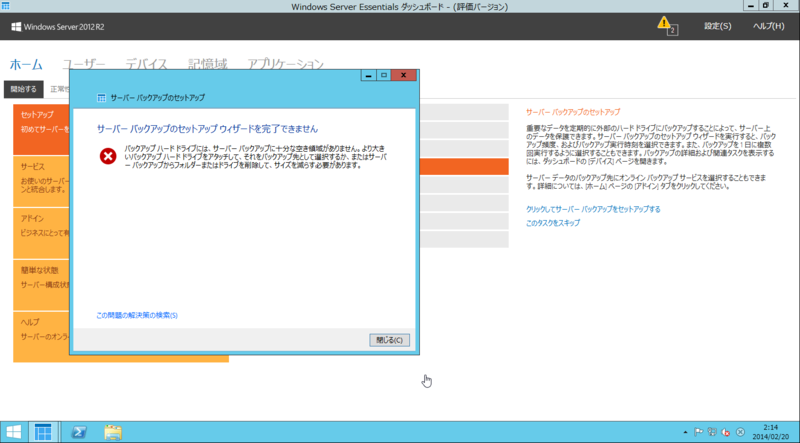Image resolution: width=800 pixels, height=443 pixels.
Task: Click この問題の解決策の検索(S) link
Action: click(x=137, y=315)
